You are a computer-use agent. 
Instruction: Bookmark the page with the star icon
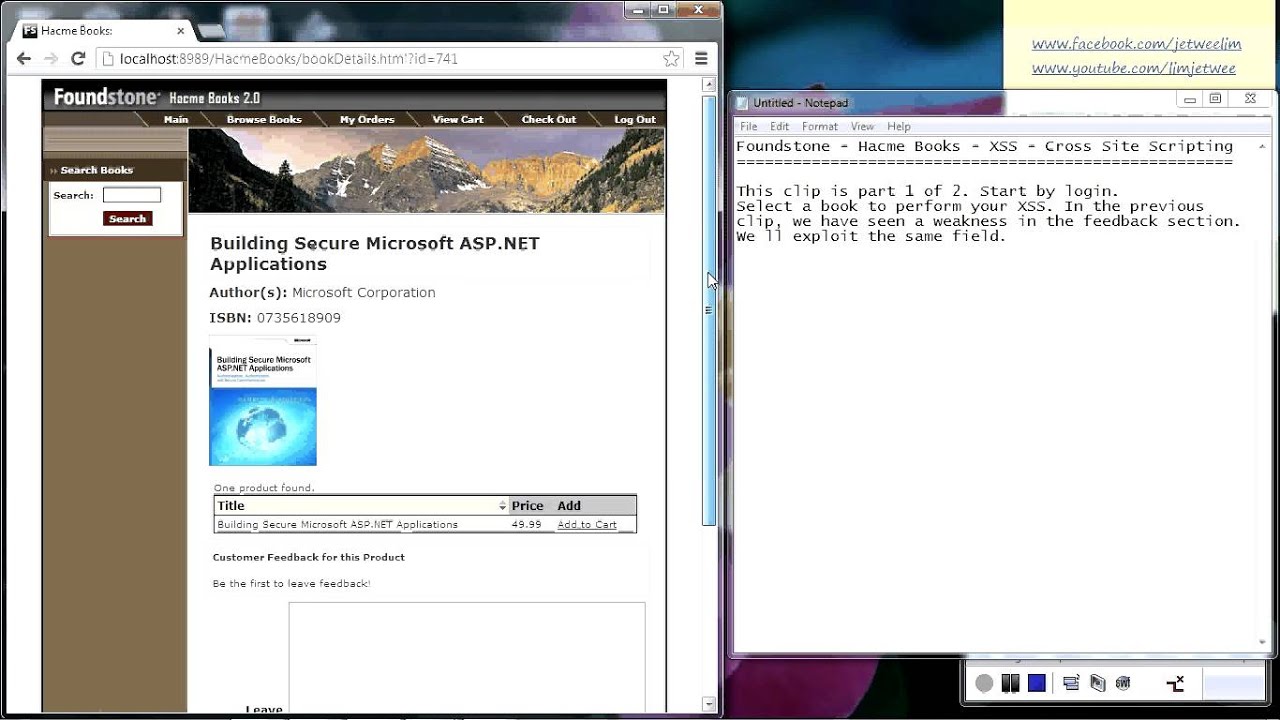(x=671, y=59)
